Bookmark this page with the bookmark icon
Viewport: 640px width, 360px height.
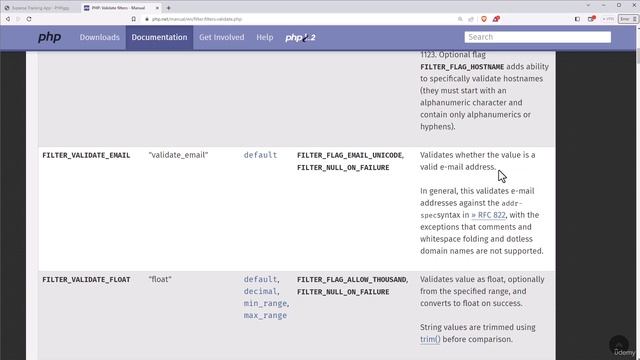pos(133,19)
